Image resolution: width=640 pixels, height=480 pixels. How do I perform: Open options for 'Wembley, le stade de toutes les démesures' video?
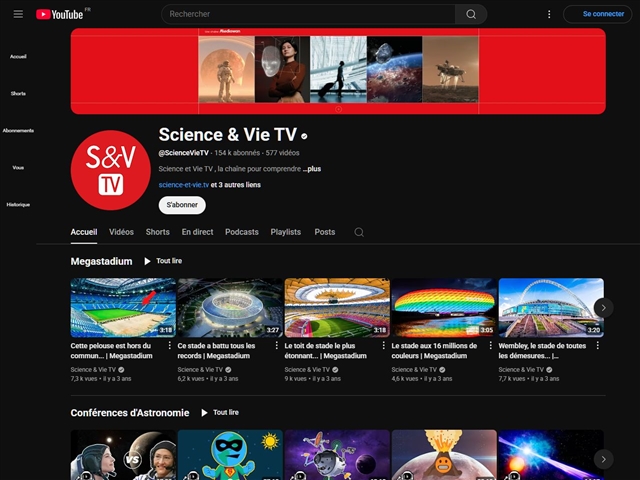click(597, 345)
